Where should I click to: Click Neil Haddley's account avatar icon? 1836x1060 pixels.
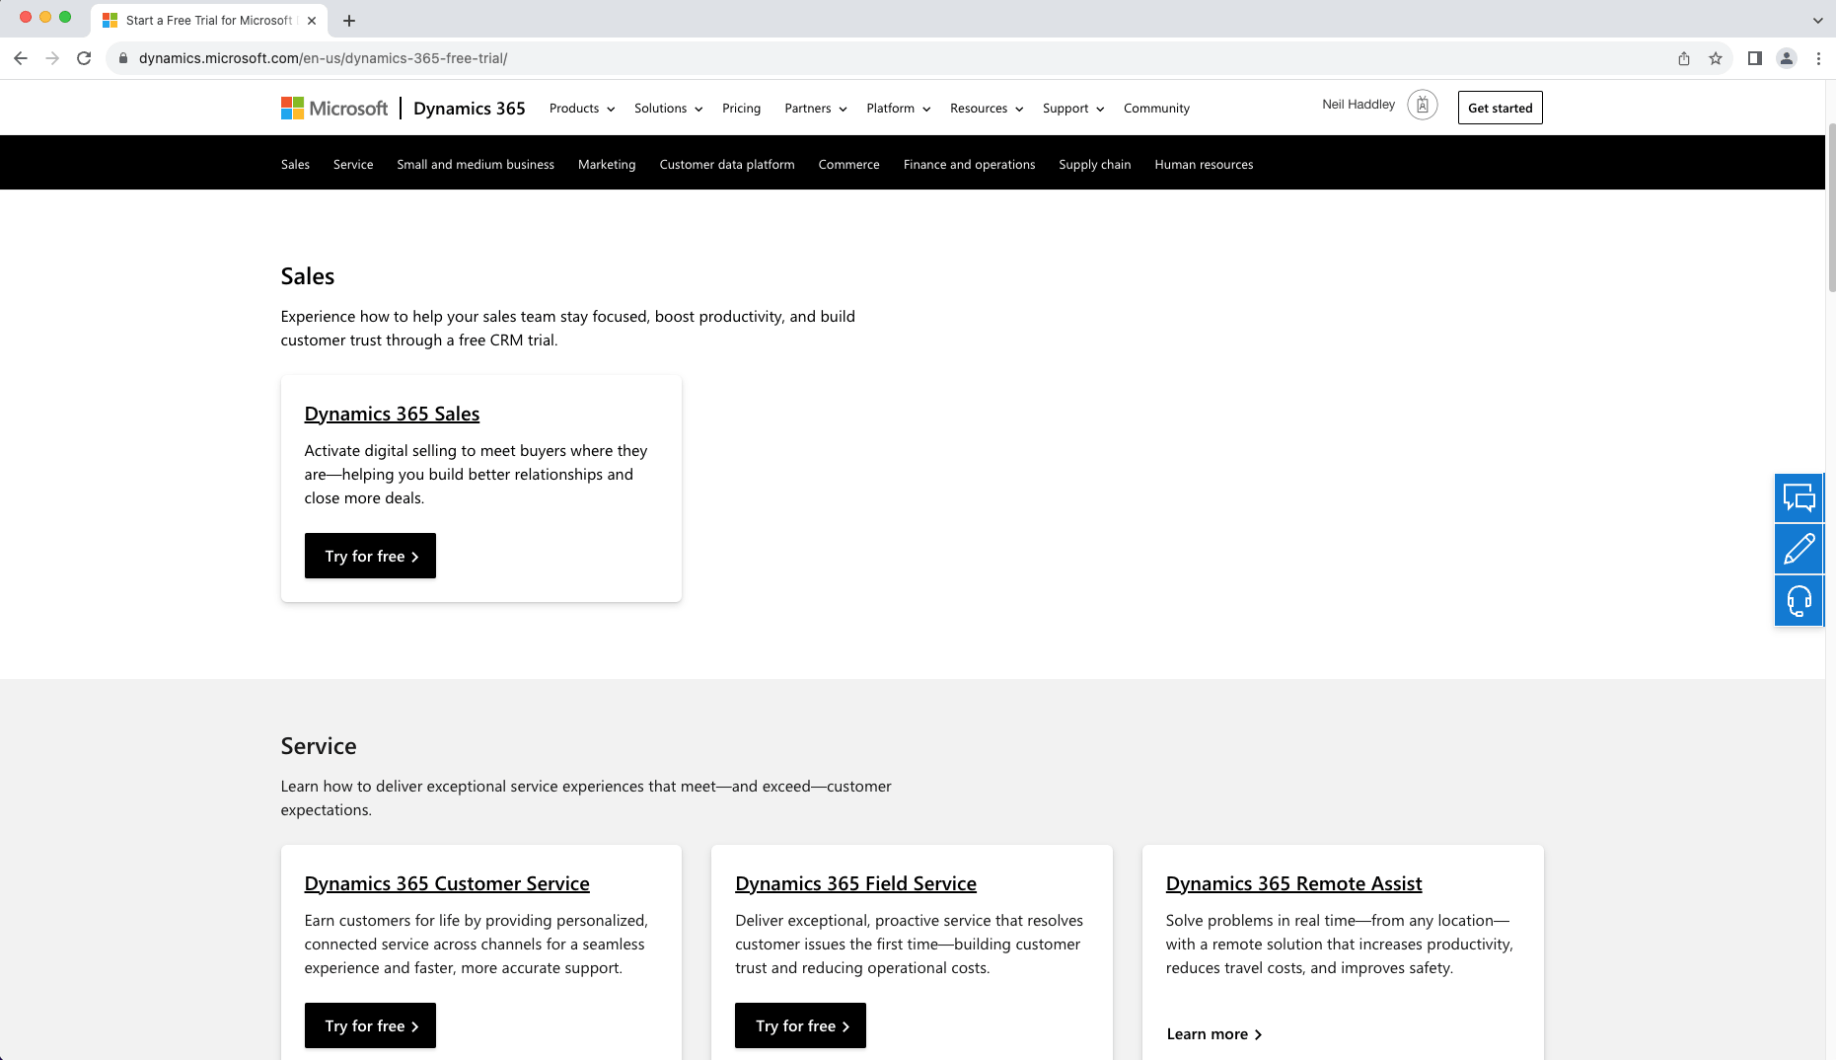click(x=1422, y=105)
